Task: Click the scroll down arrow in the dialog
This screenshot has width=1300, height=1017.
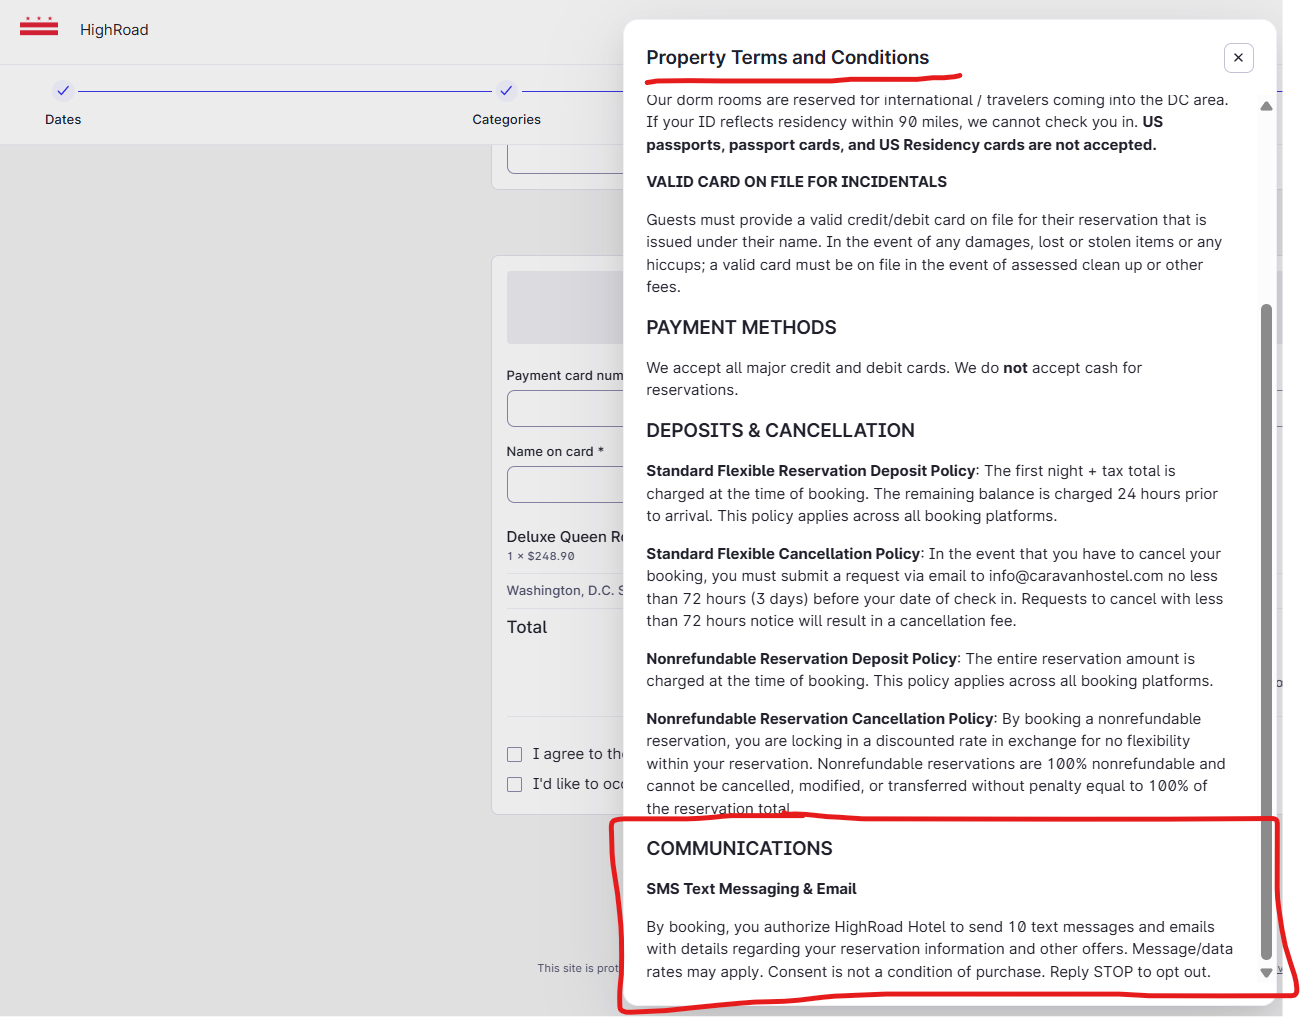Action: [x=1266, y=972]
